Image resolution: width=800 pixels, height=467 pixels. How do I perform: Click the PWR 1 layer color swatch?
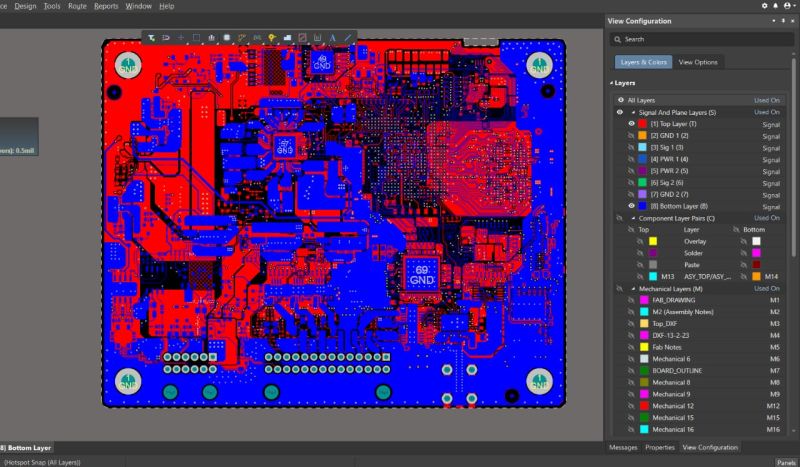[643, 159]
